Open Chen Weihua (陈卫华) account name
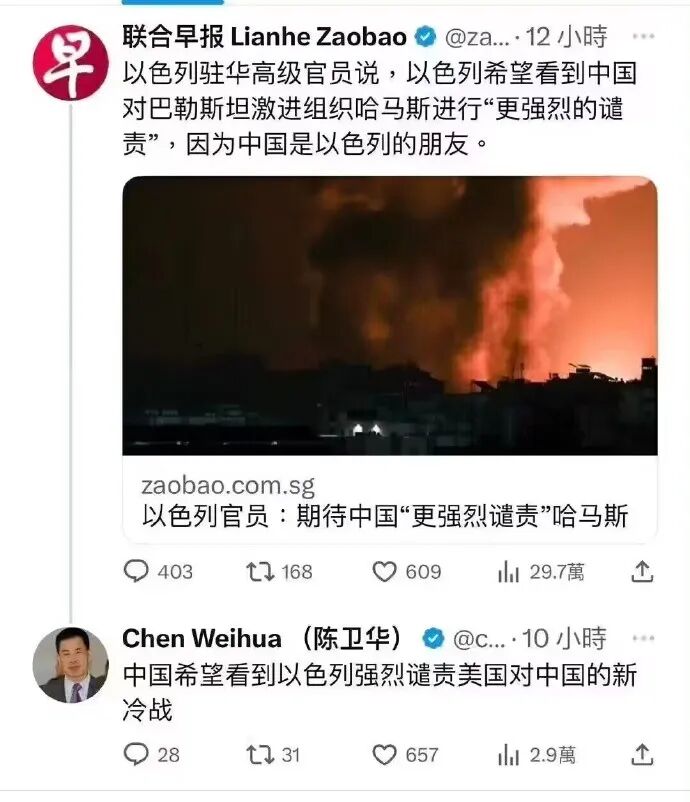Image resolution: width=690 pixels, height=802 pixels. tap(262, 639)
